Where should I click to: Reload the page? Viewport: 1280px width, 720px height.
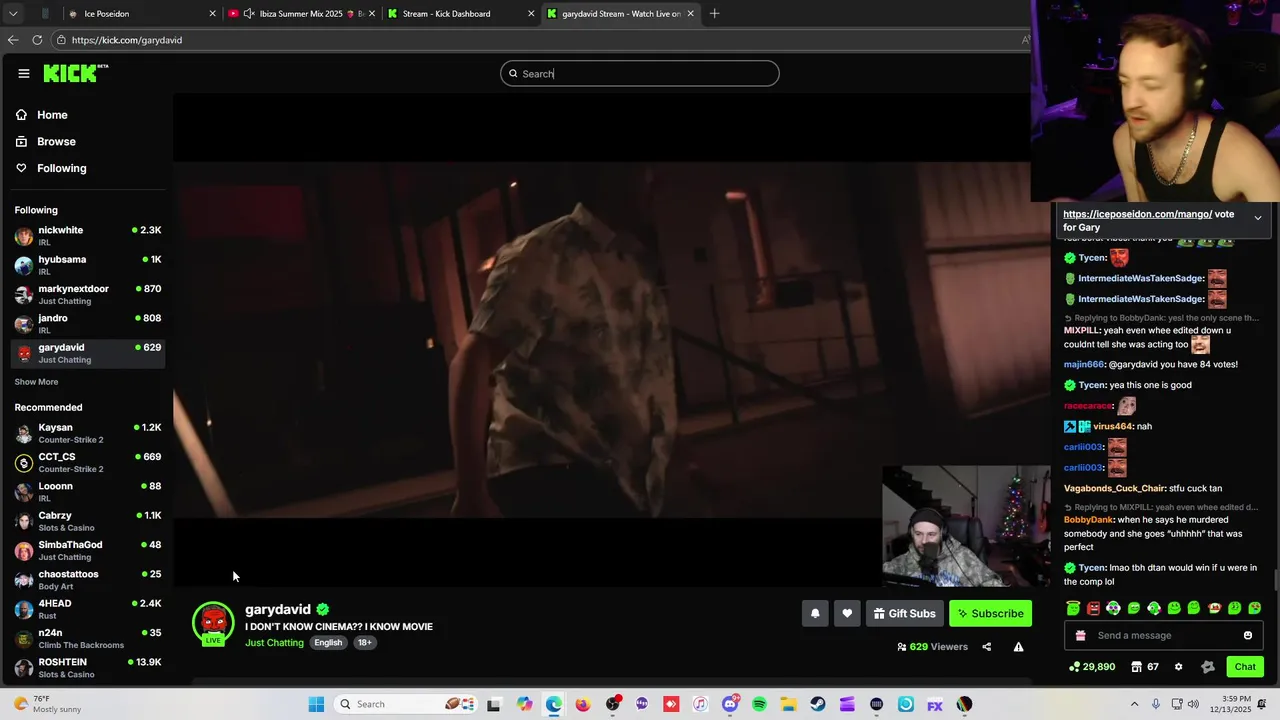tap(37, 40)
